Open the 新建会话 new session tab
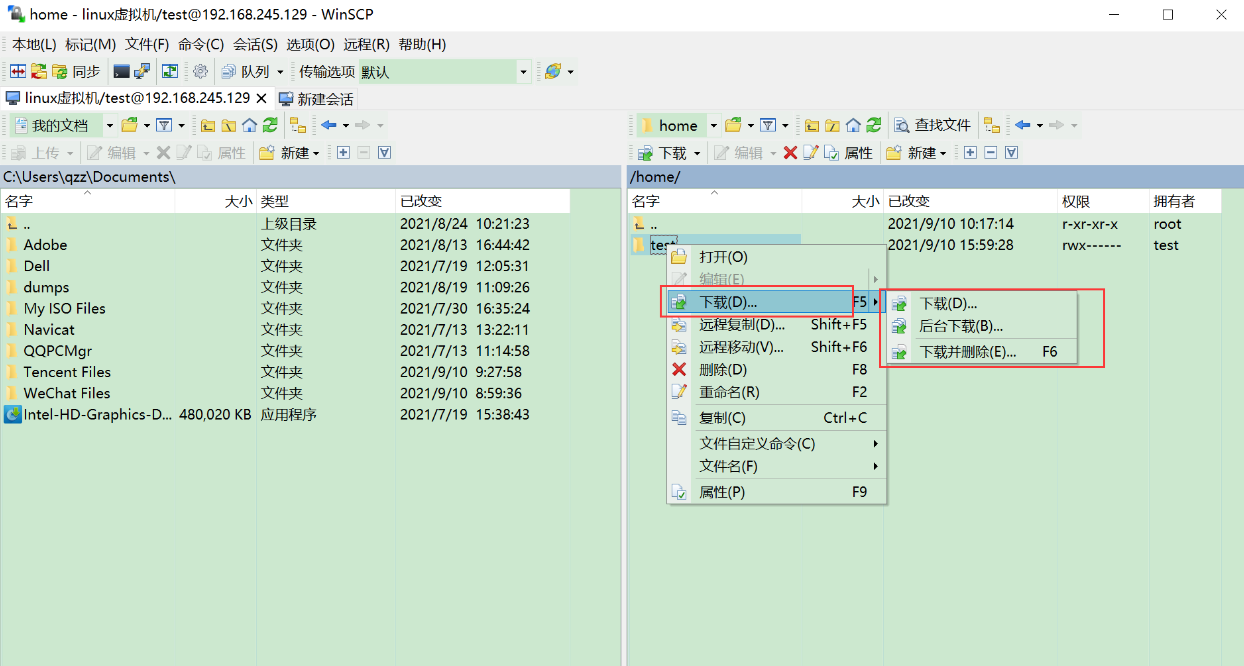Screen dimensions: 1244x666 (316, 99)
